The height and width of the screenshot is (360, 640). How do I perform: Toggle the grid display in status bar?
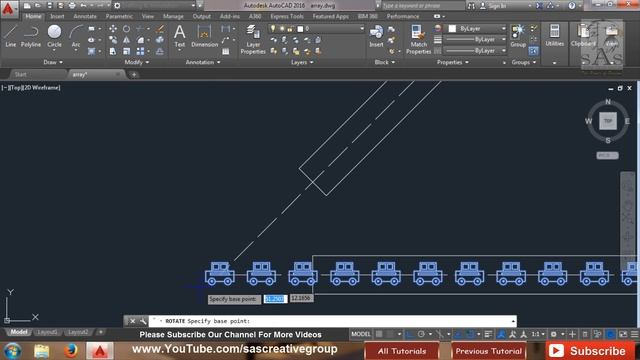pos(379,334)
